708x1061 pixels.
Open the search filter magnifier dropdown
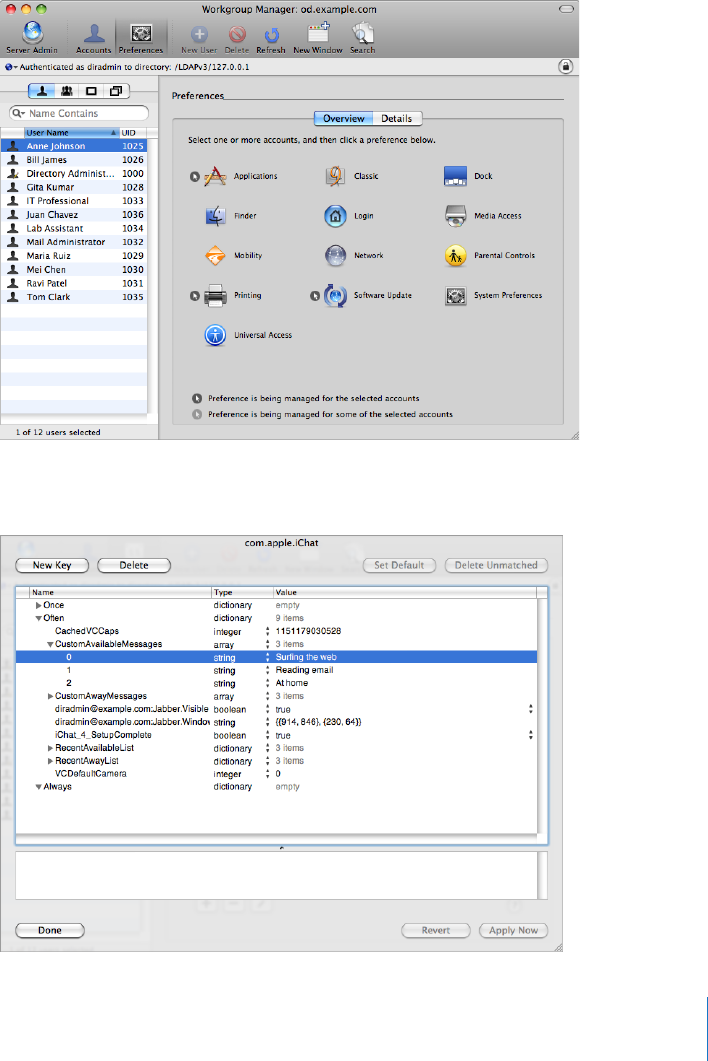18,114
